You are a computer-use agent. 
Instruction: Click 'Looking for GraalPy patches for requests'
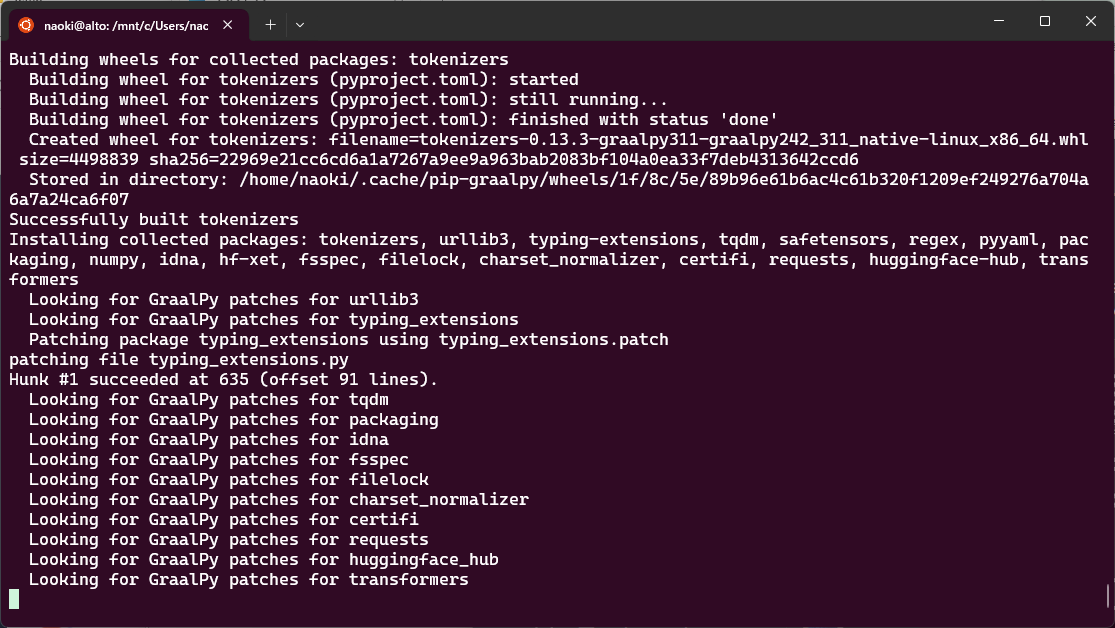[228, 539]
